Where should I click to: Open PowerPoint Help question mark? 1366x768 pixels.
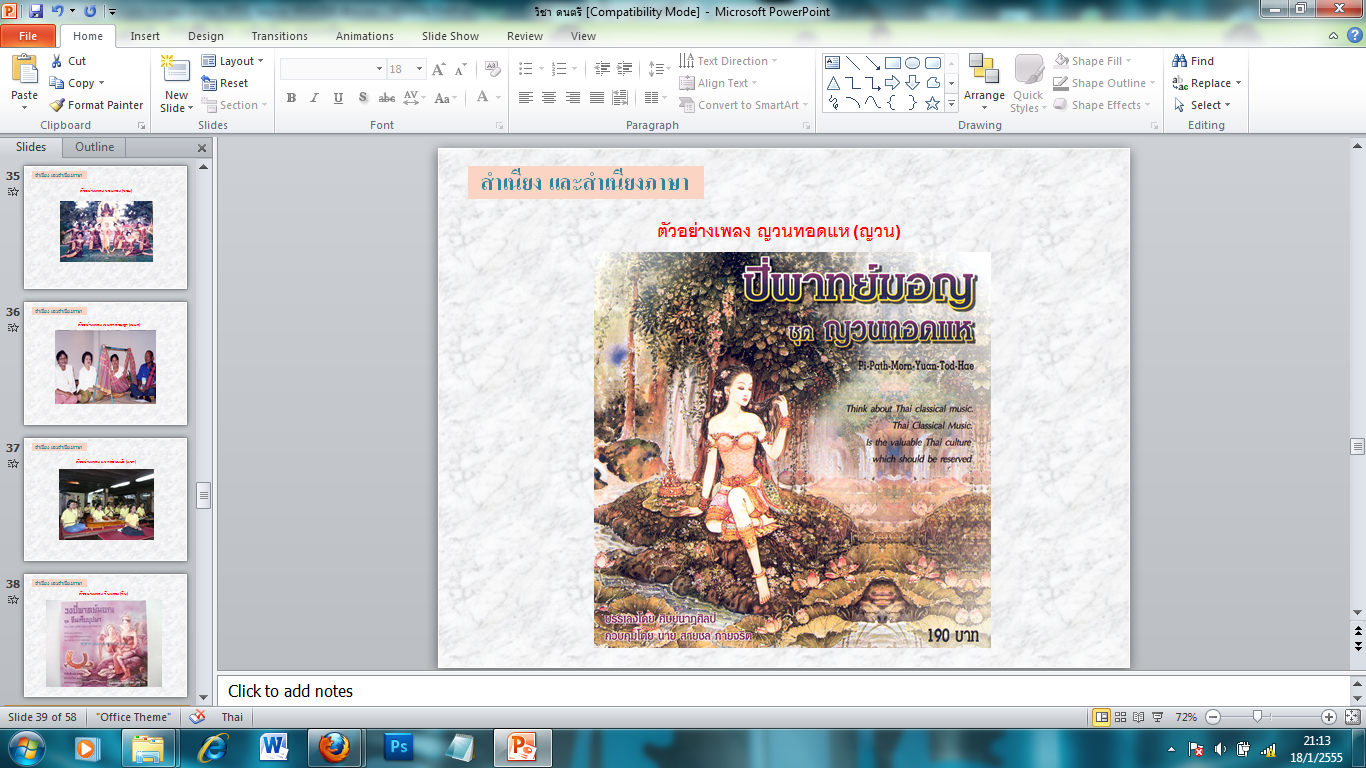pos(1354,35)
